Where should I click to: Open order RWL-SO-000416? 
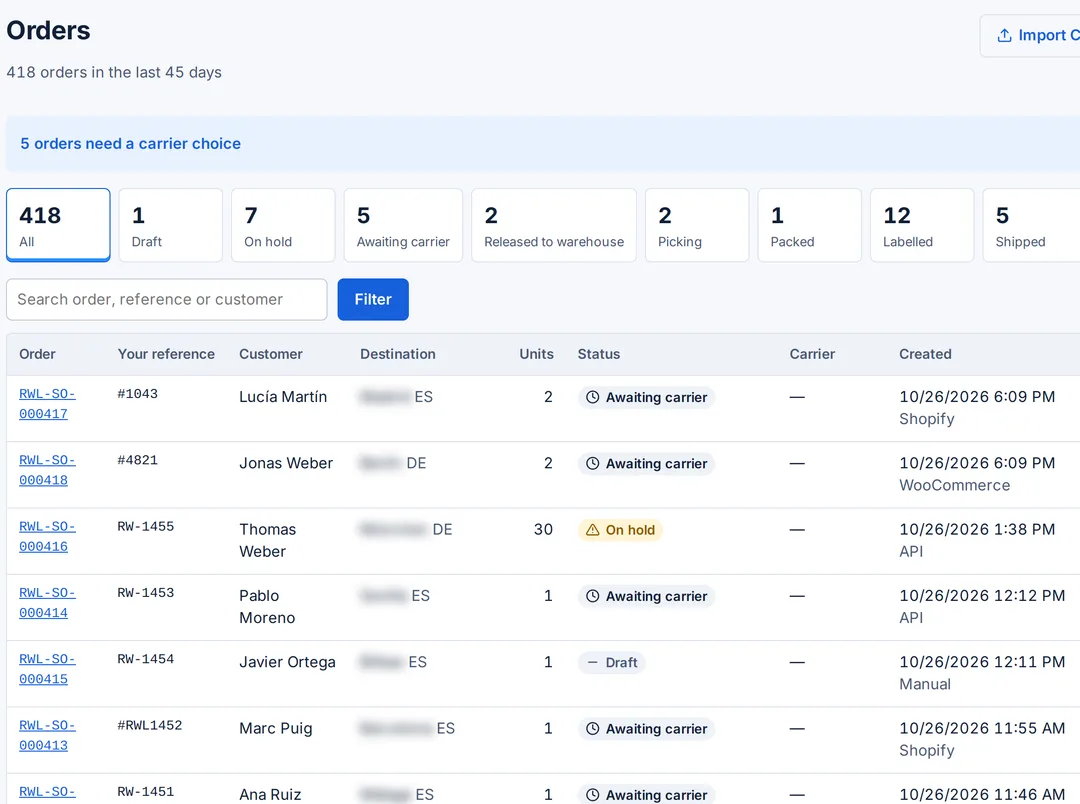[47, 536]
